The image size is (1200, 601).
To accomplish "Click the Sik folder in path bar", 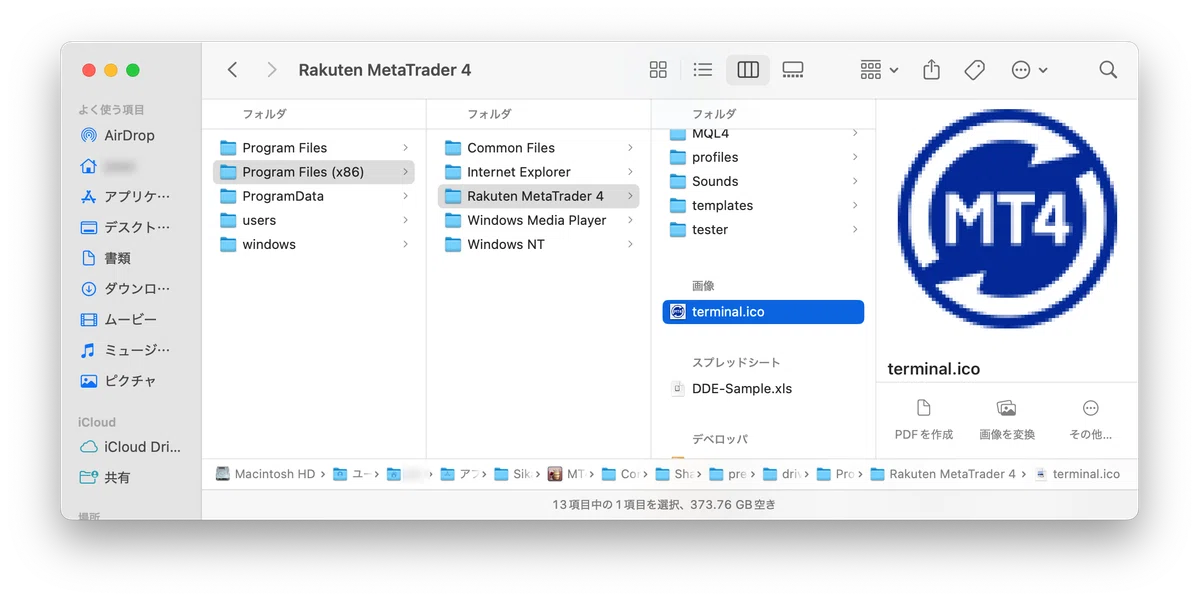I will (x=513, y=474).
